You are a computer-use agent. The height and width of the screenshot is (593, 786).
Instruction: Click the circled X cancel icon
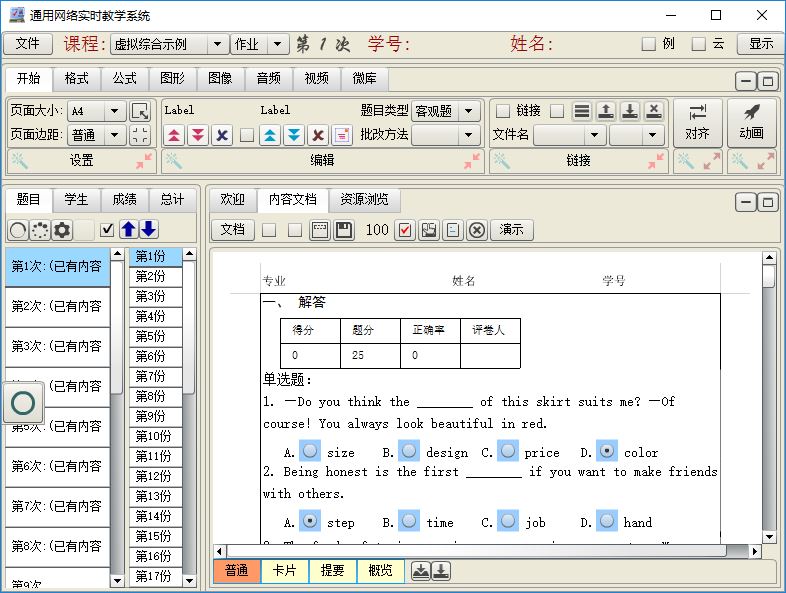(x=477, y=230)
